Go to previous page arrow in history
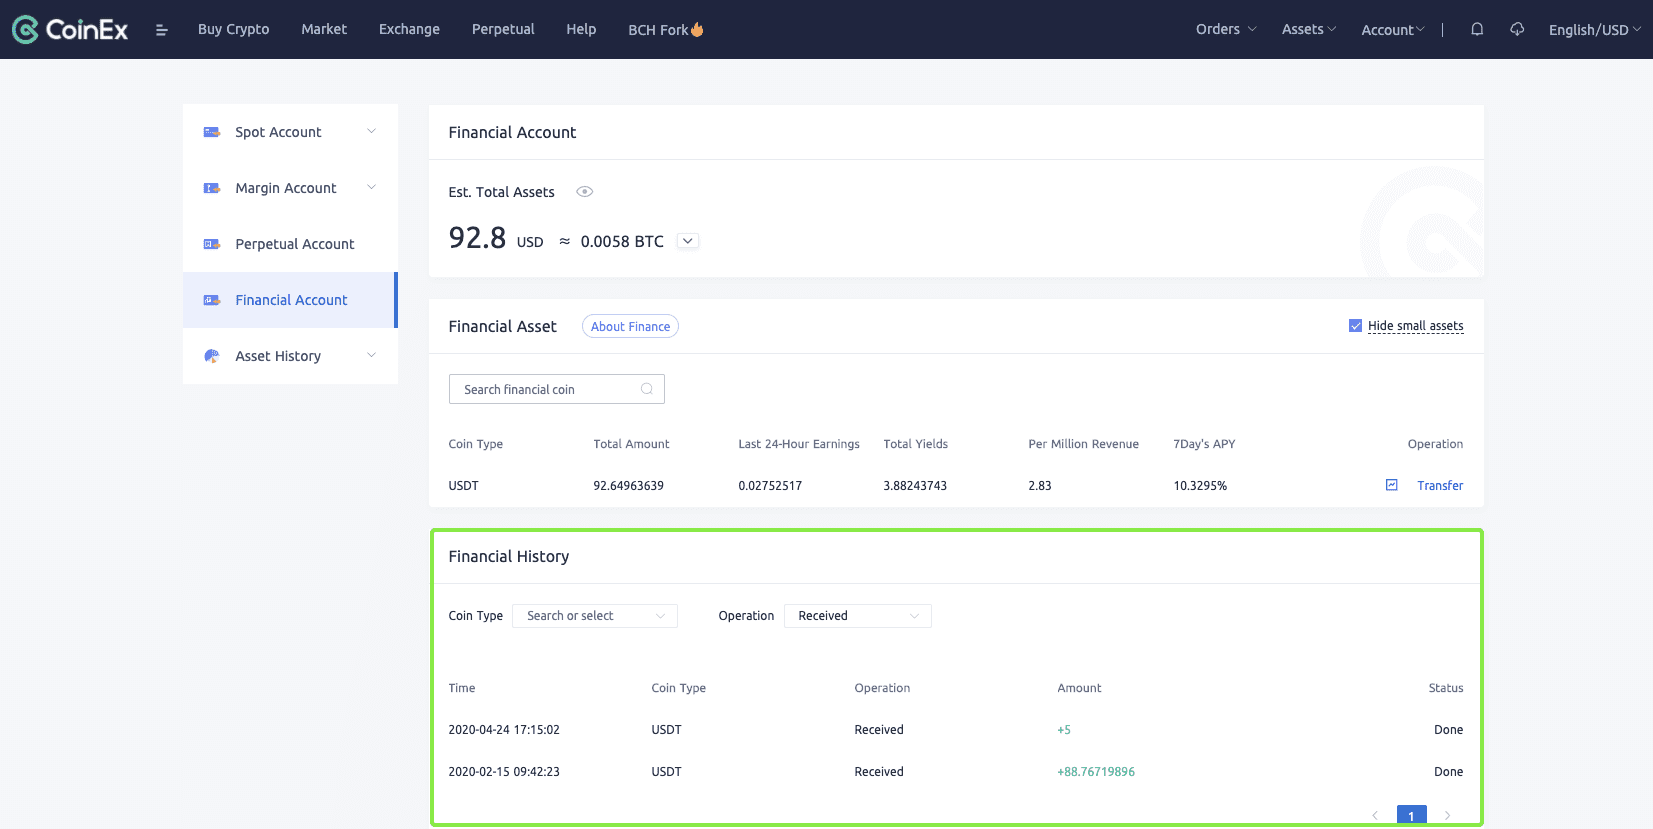This screenshot has width=1653, height=829. pyautogui.click(x=1375, y=816)
